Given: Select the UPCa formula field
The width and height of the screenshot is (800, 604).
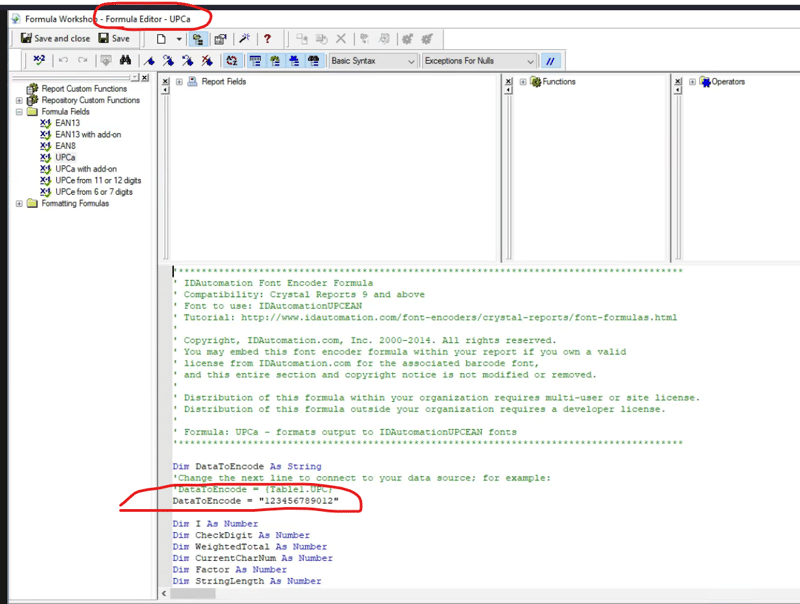Looking at the screenshot, I should point(66,158).
